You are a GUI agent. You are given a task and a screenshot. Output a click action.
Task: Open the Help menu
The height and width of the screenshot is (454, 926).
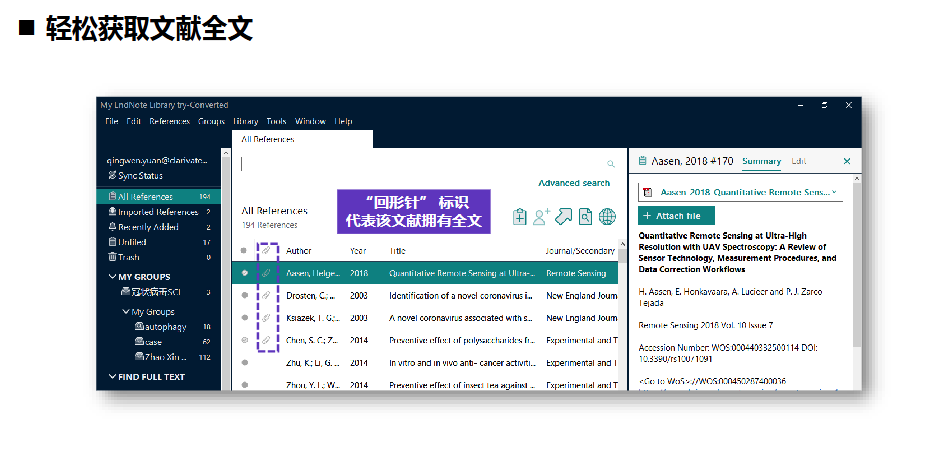click(344, 121)
